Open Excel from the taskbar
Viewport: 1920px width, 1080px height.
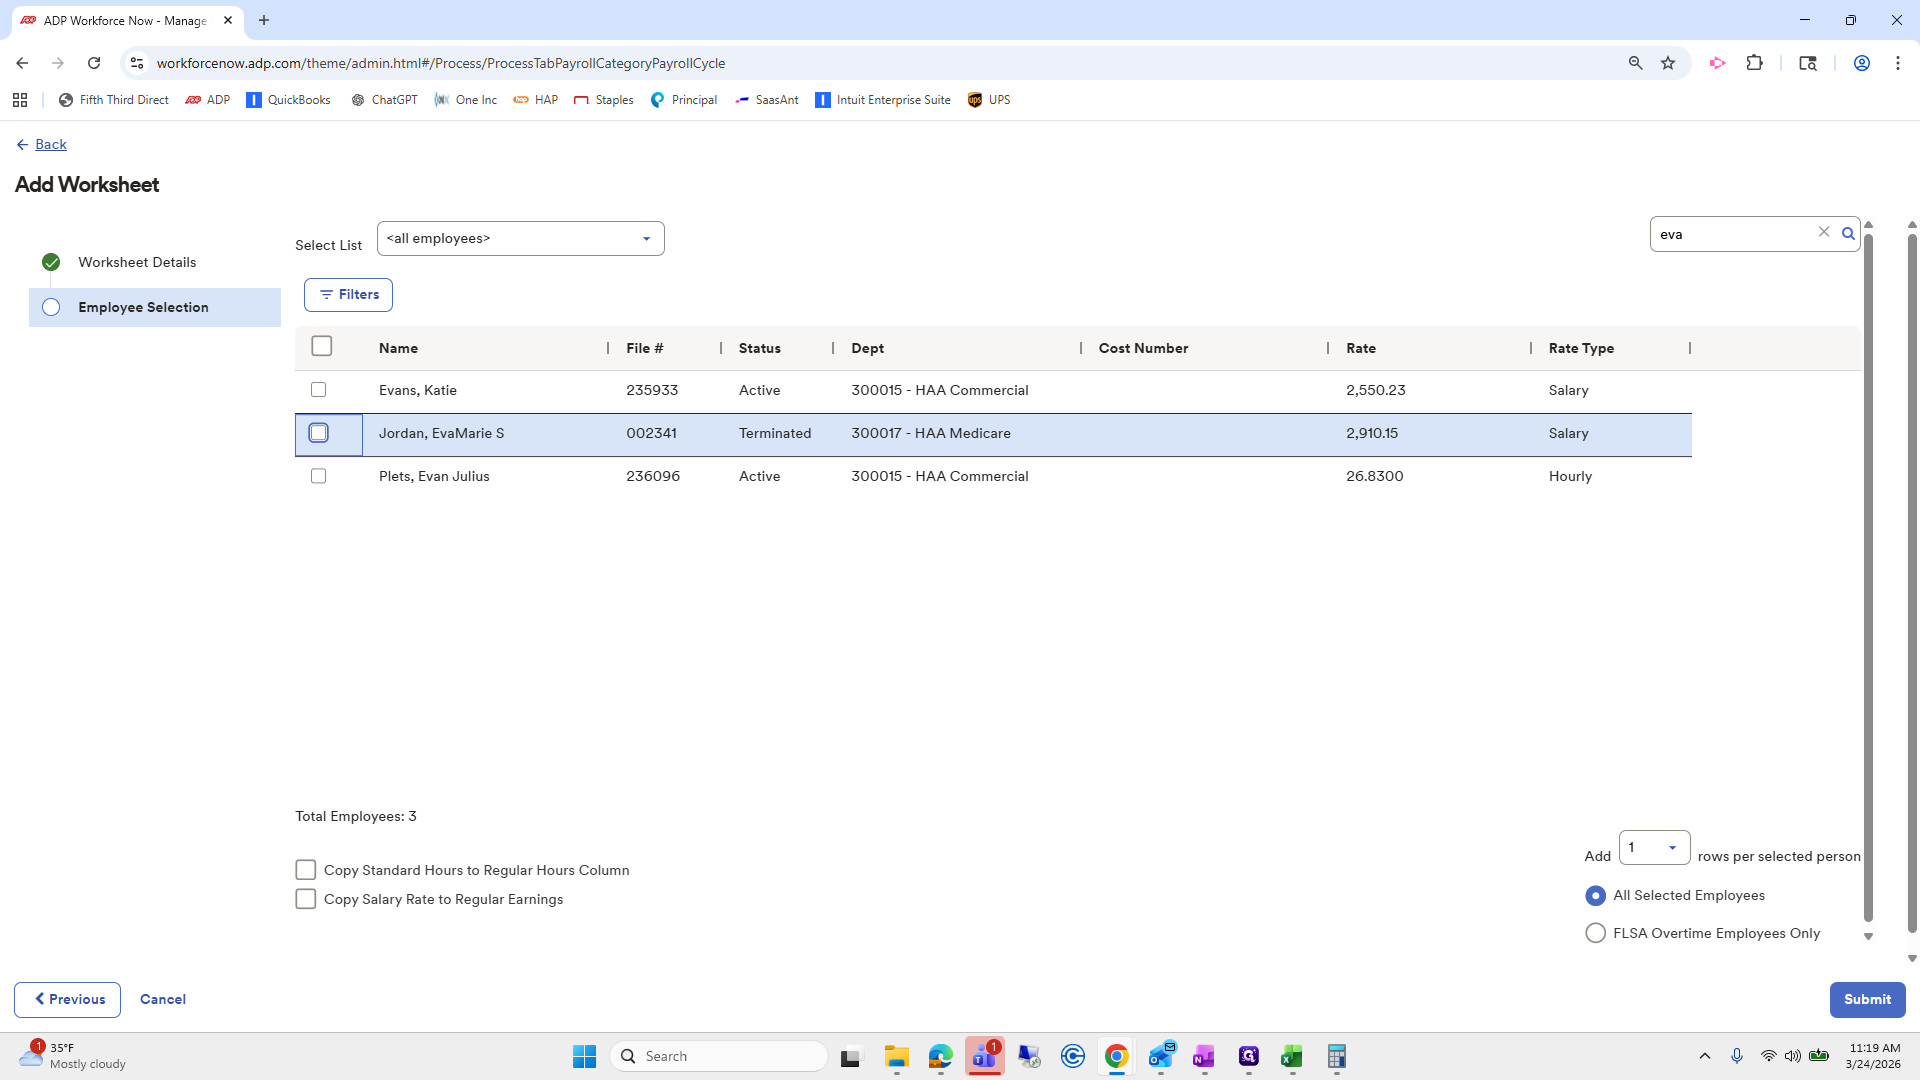(x=1291, y=1056)
